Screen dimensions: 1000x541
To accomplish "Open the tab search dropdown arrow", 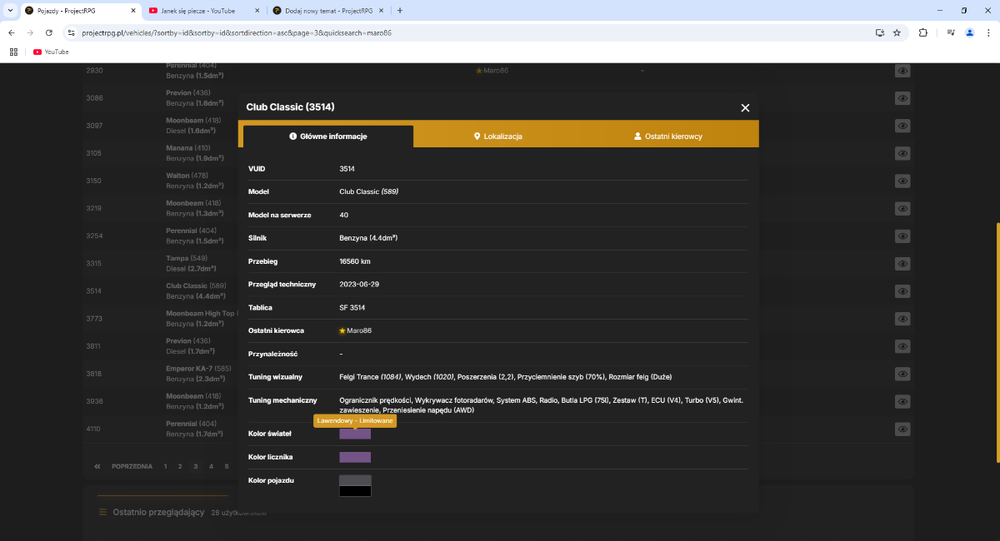I will click(x=10, y=10).
